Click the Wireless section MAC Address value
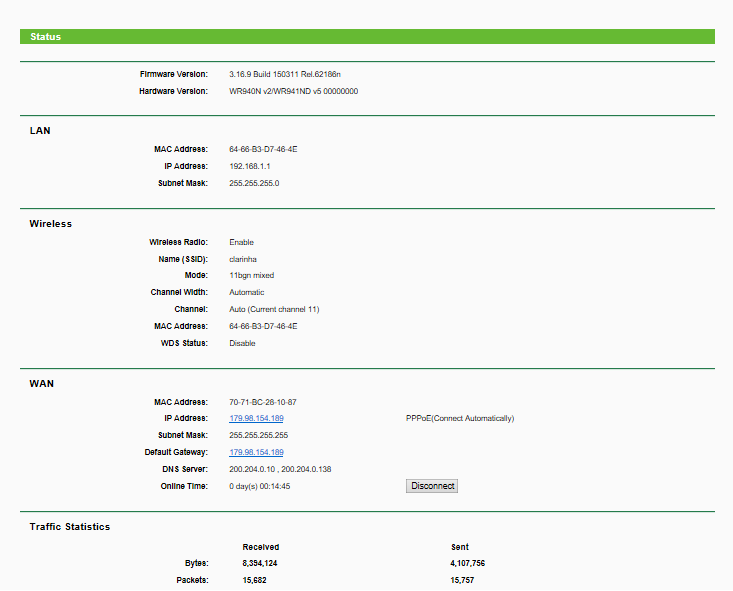This screenshot has height=591, width=733. coord(263,326)
